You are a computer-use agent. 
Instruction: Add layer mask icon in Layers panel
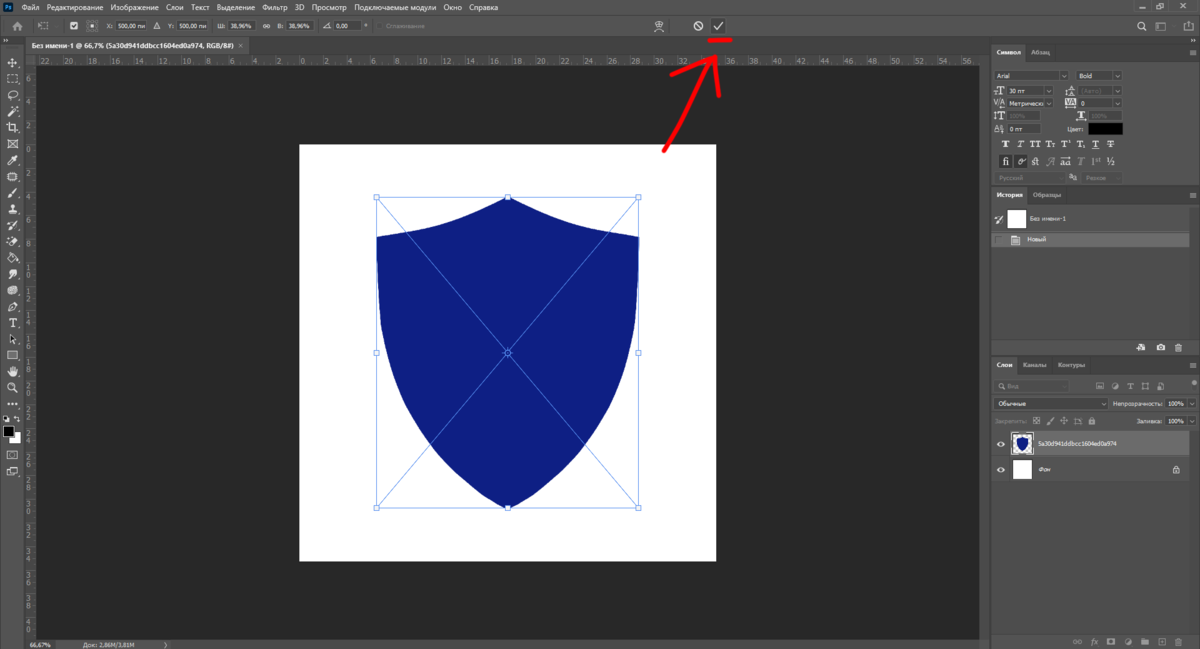[1111, 640]
